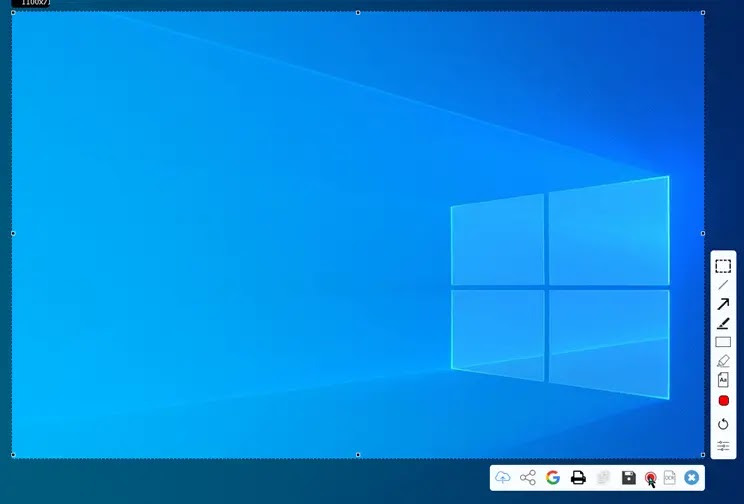Choose the line drawing tool
Viewport: 744px width, 504px height.
click(723, 285)
